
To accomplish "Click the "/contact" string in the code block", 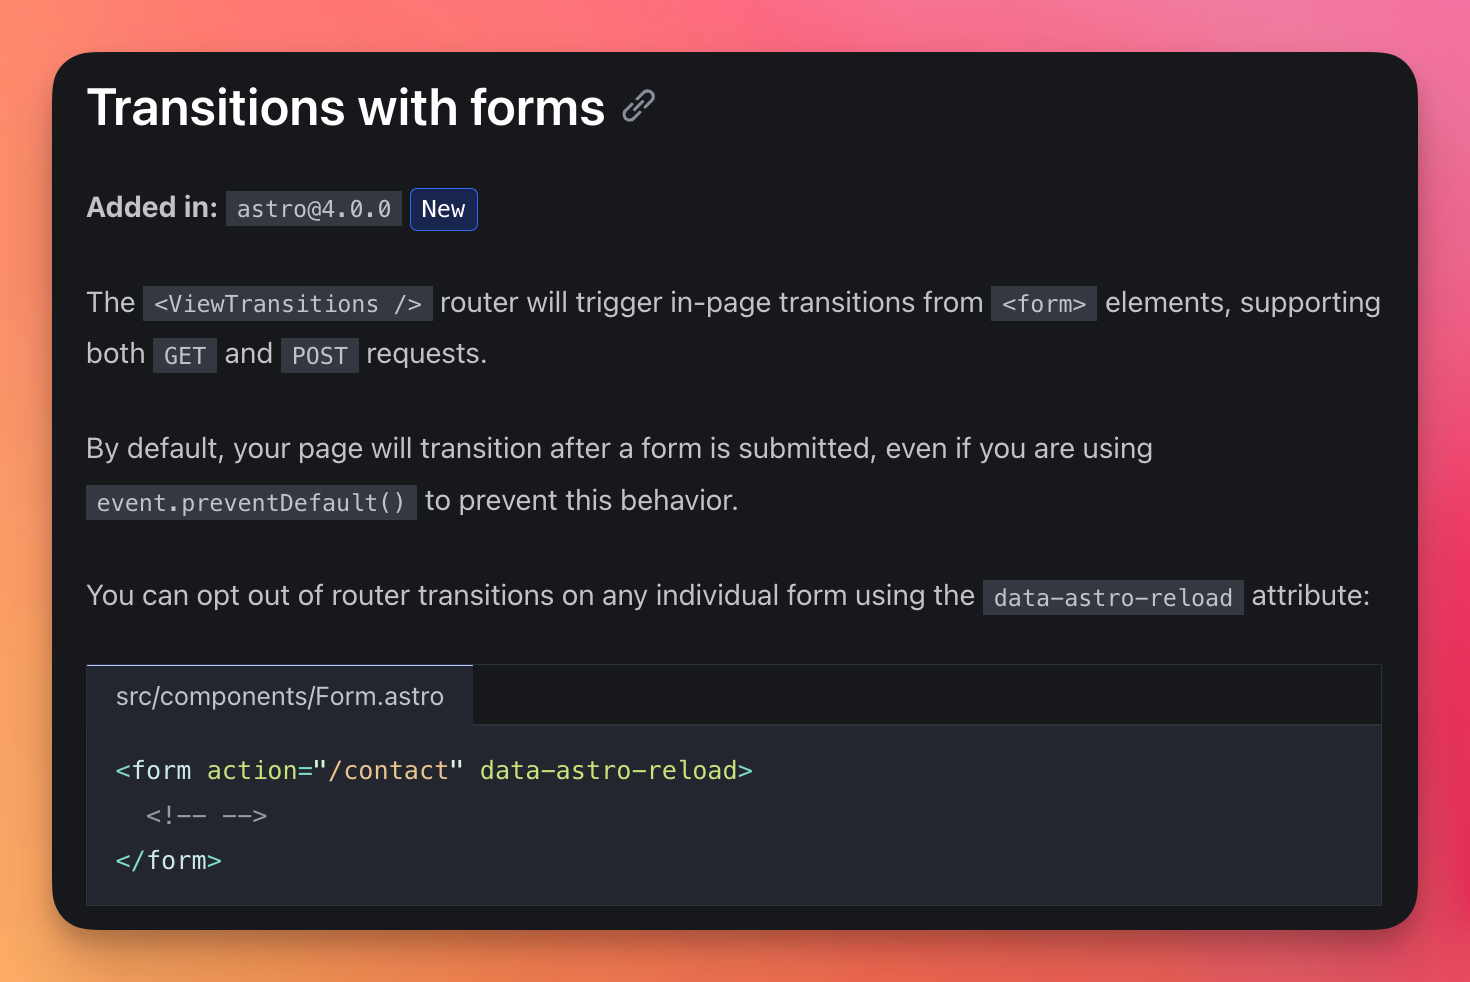I will click(x=388, y=771).
